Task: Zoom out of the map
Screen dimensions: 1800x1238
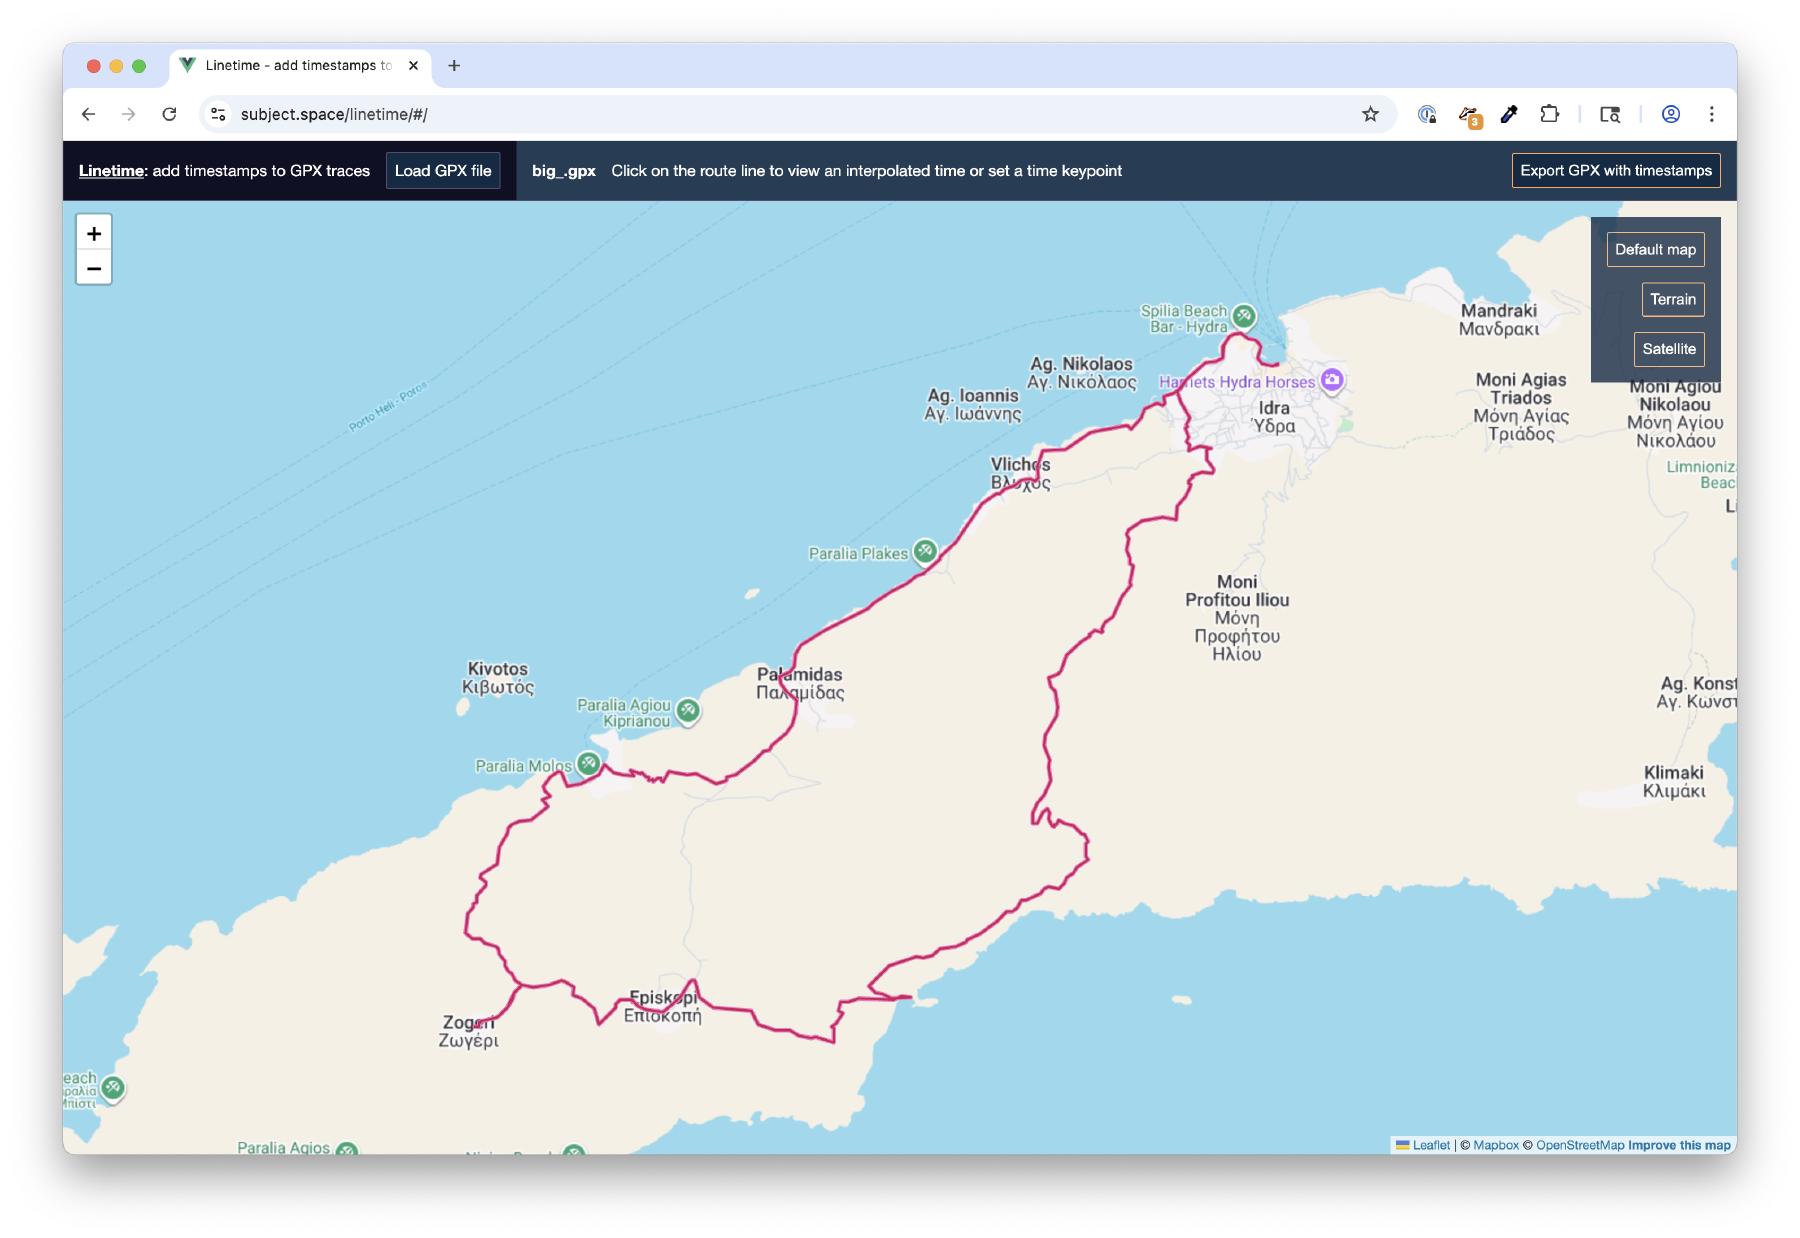Action: click(x=94, y=268)
